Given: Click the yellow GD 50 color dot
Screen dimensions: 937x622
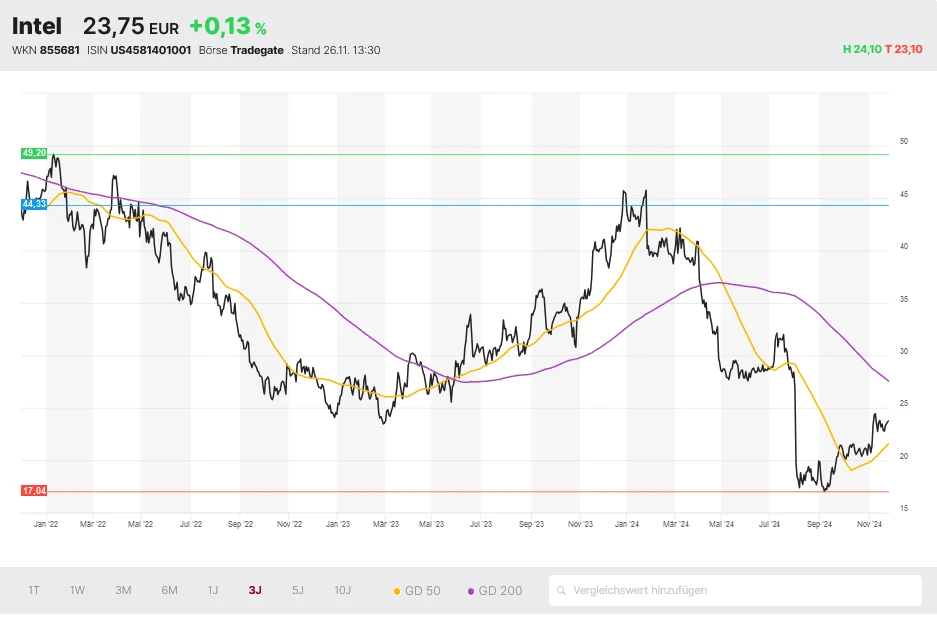Looking at the screenshot, I should click(398, 591).
